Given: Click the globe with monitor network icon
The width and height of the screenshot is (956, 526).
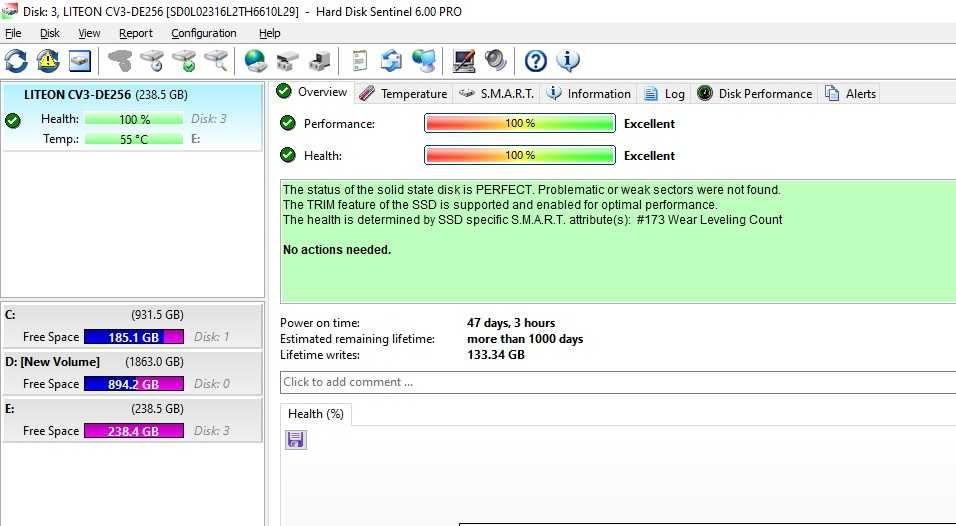Looking at the screenshot, I should click(x=424, y=61).
